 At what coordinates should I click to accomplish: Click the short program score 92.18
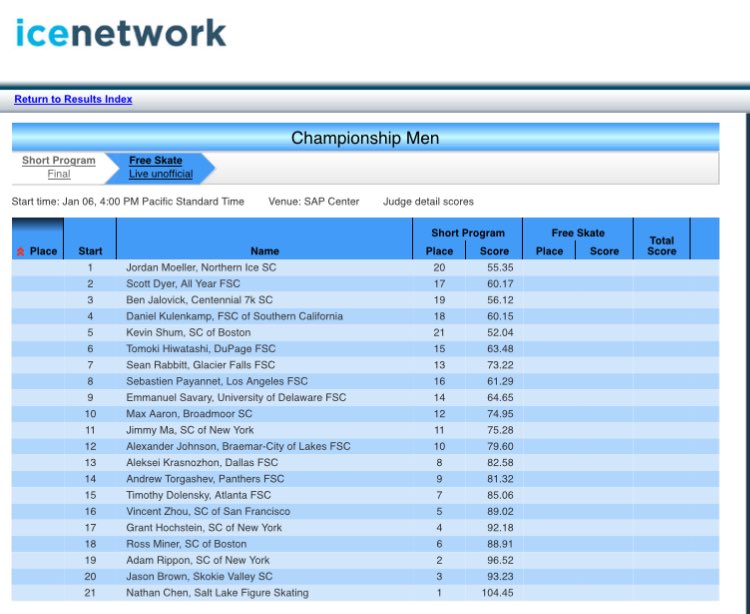(500, 527)
